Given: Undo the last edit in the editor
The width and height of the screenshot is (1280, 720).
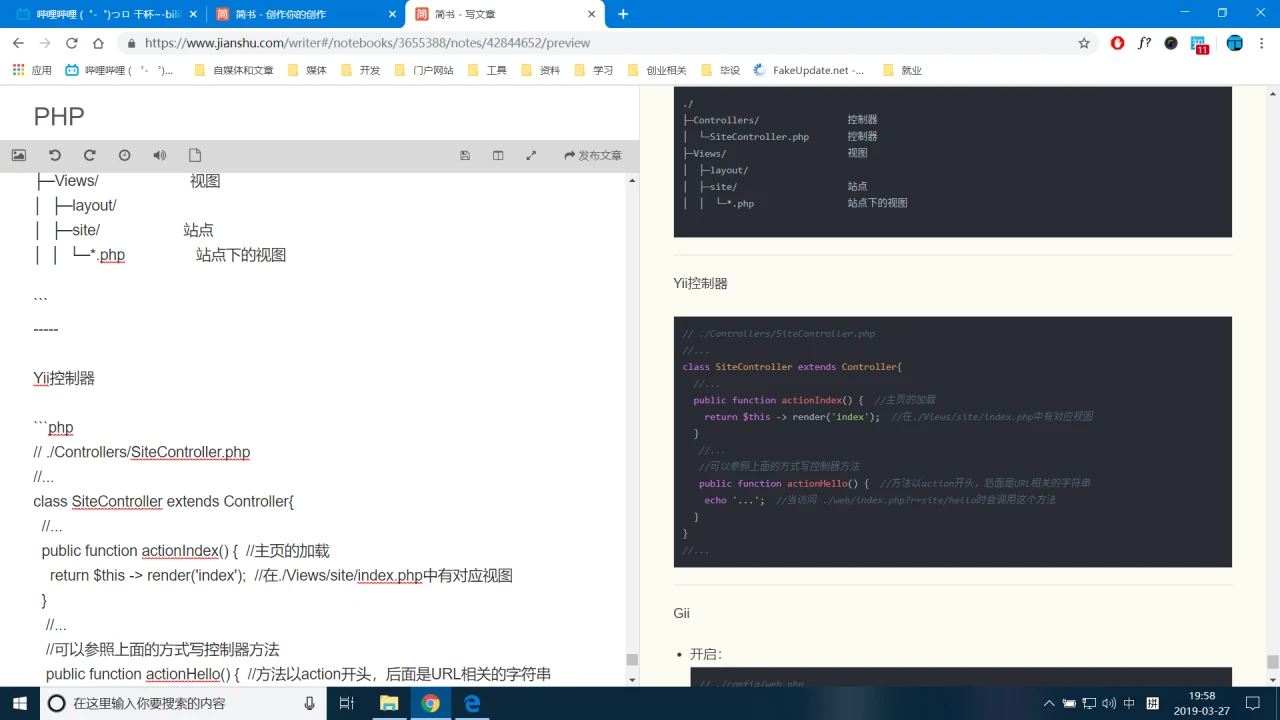Looking at the screenshot, I should (x=55, y=155).
